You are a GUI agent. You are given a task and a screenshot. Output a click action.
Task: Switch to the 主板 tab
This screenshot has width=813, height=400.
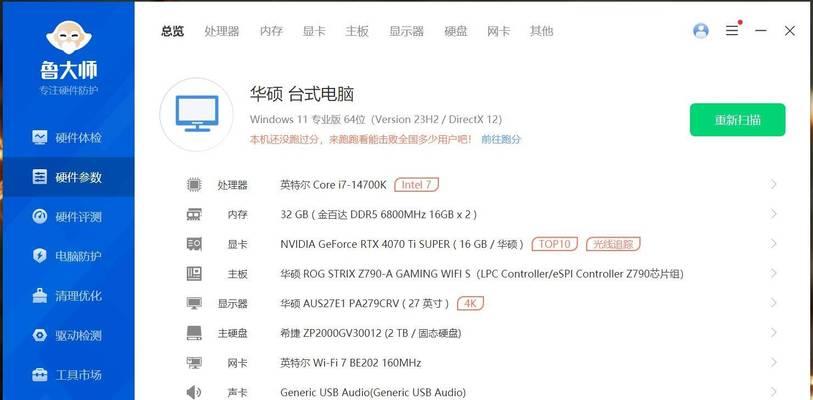coord(357,31)
